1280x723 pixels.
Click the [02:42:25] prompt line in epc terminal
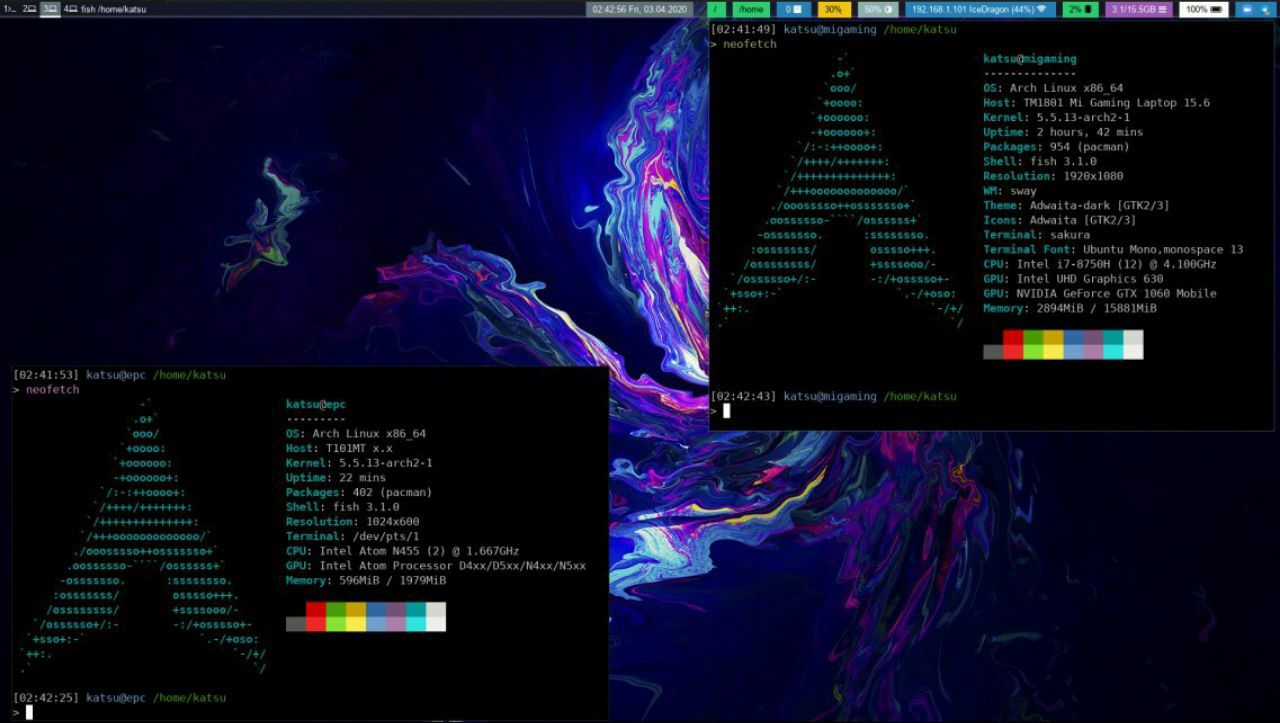tap(120, 698)
